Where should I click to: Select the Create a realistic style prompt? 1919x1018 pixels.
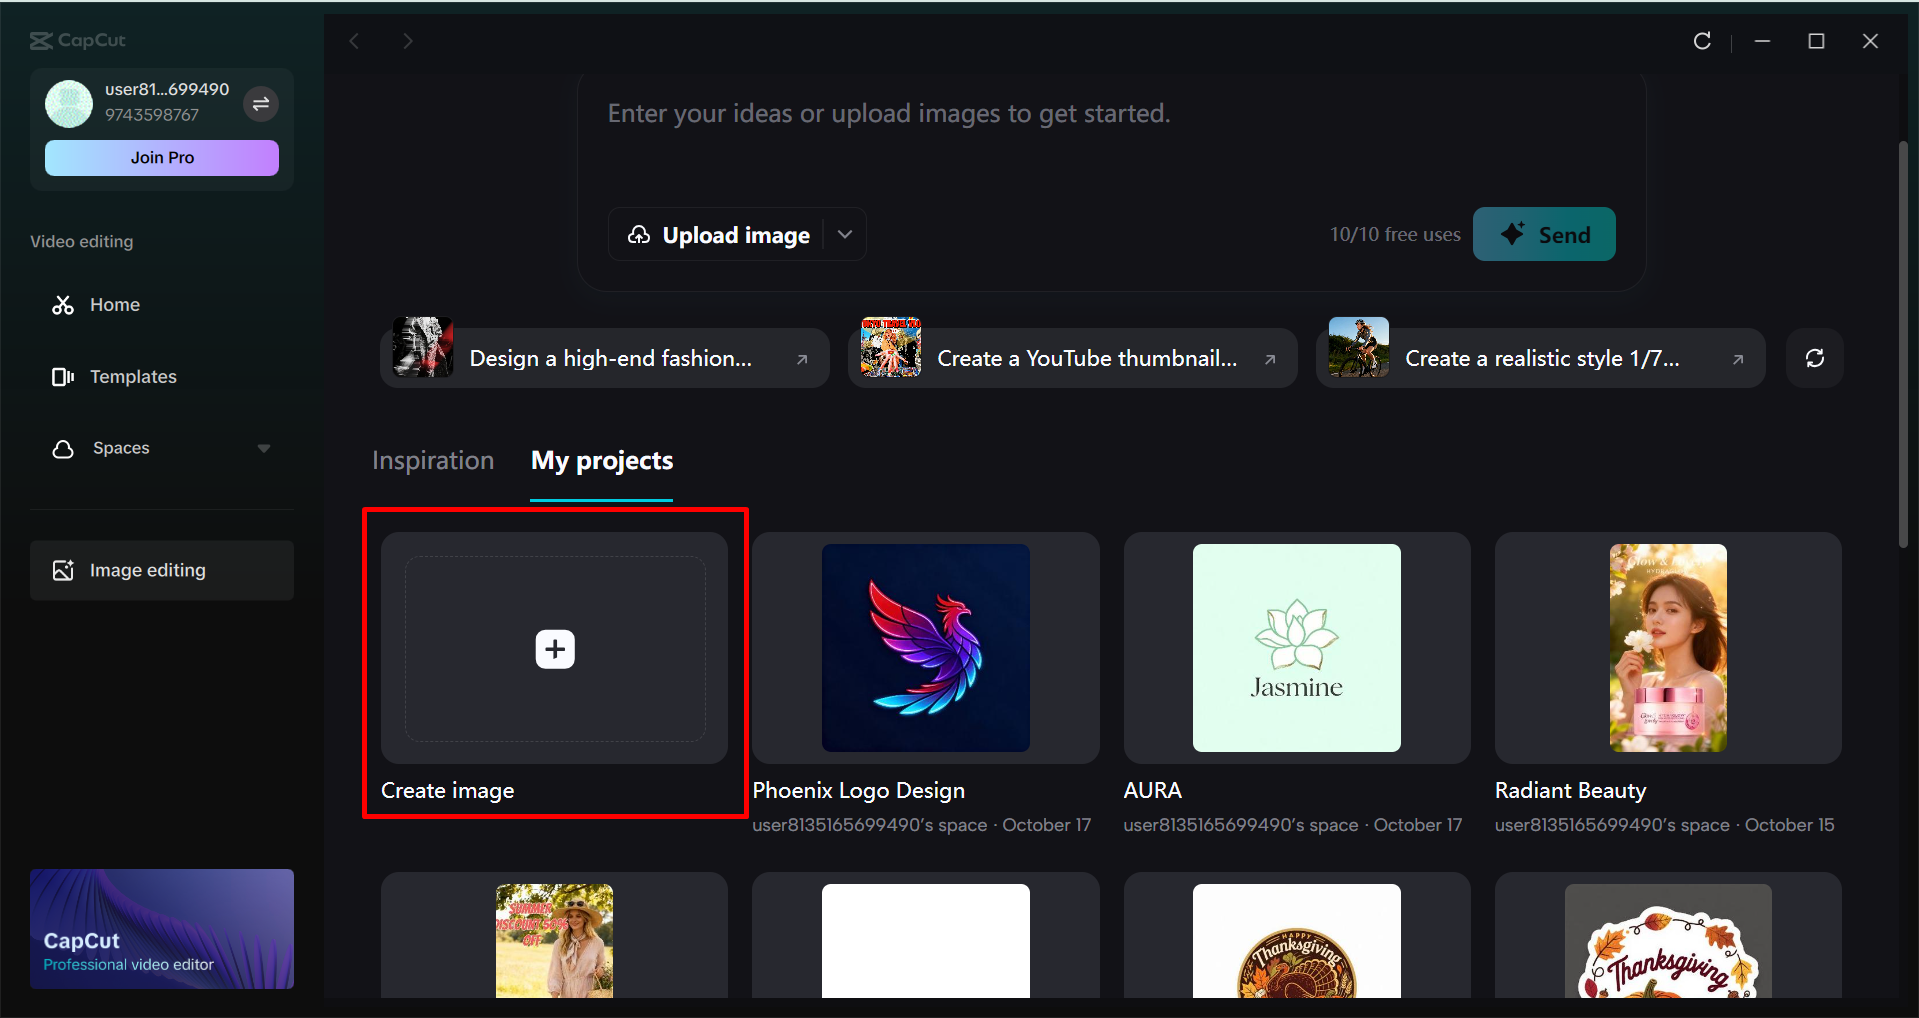coord(1540,358)
